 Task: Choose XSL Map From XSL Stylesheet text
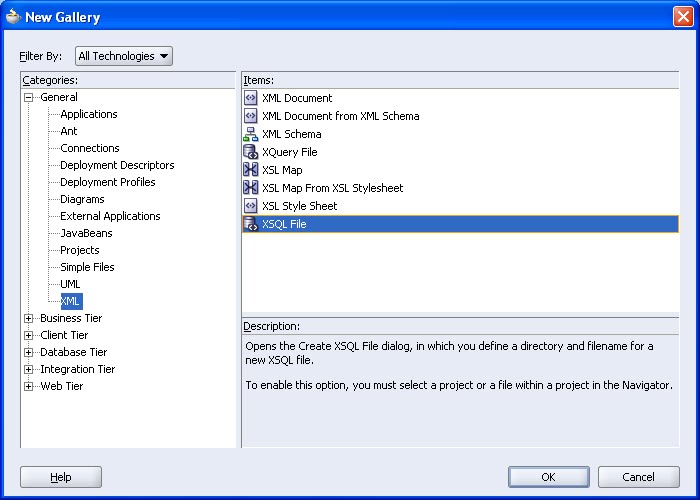click(x=333, y=188)
